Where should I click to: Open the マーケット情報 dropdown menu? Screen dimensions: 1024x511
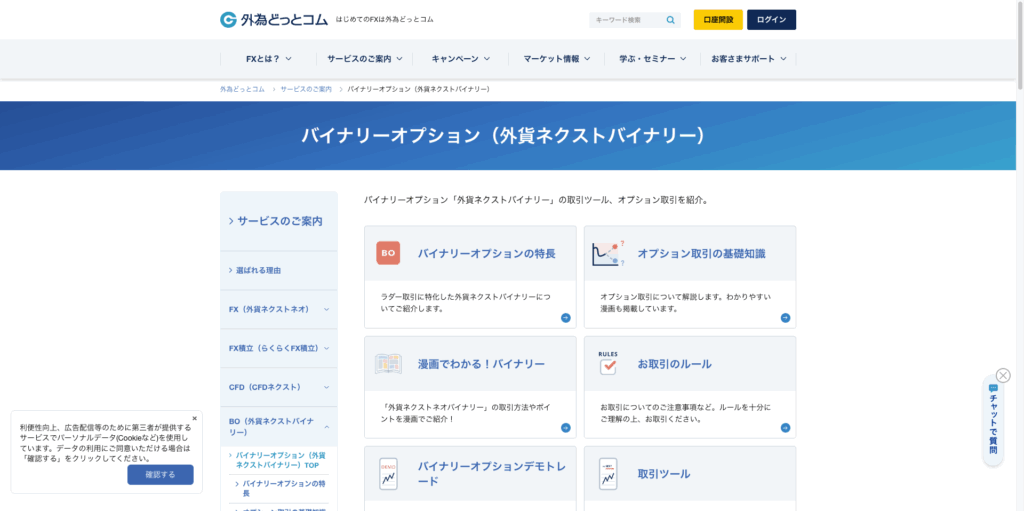(x=556, y=59)
